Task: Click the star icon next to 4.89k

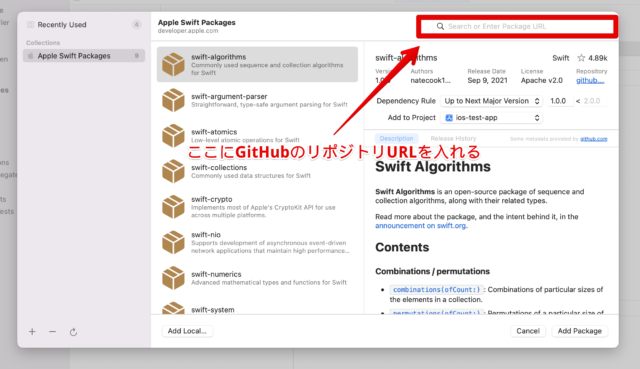Action: click(581, 58)
